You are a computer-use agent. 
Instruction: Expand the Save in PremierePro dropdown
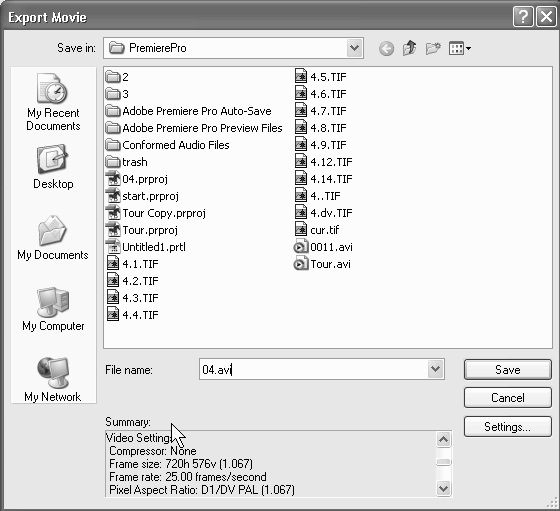(354, 48)
